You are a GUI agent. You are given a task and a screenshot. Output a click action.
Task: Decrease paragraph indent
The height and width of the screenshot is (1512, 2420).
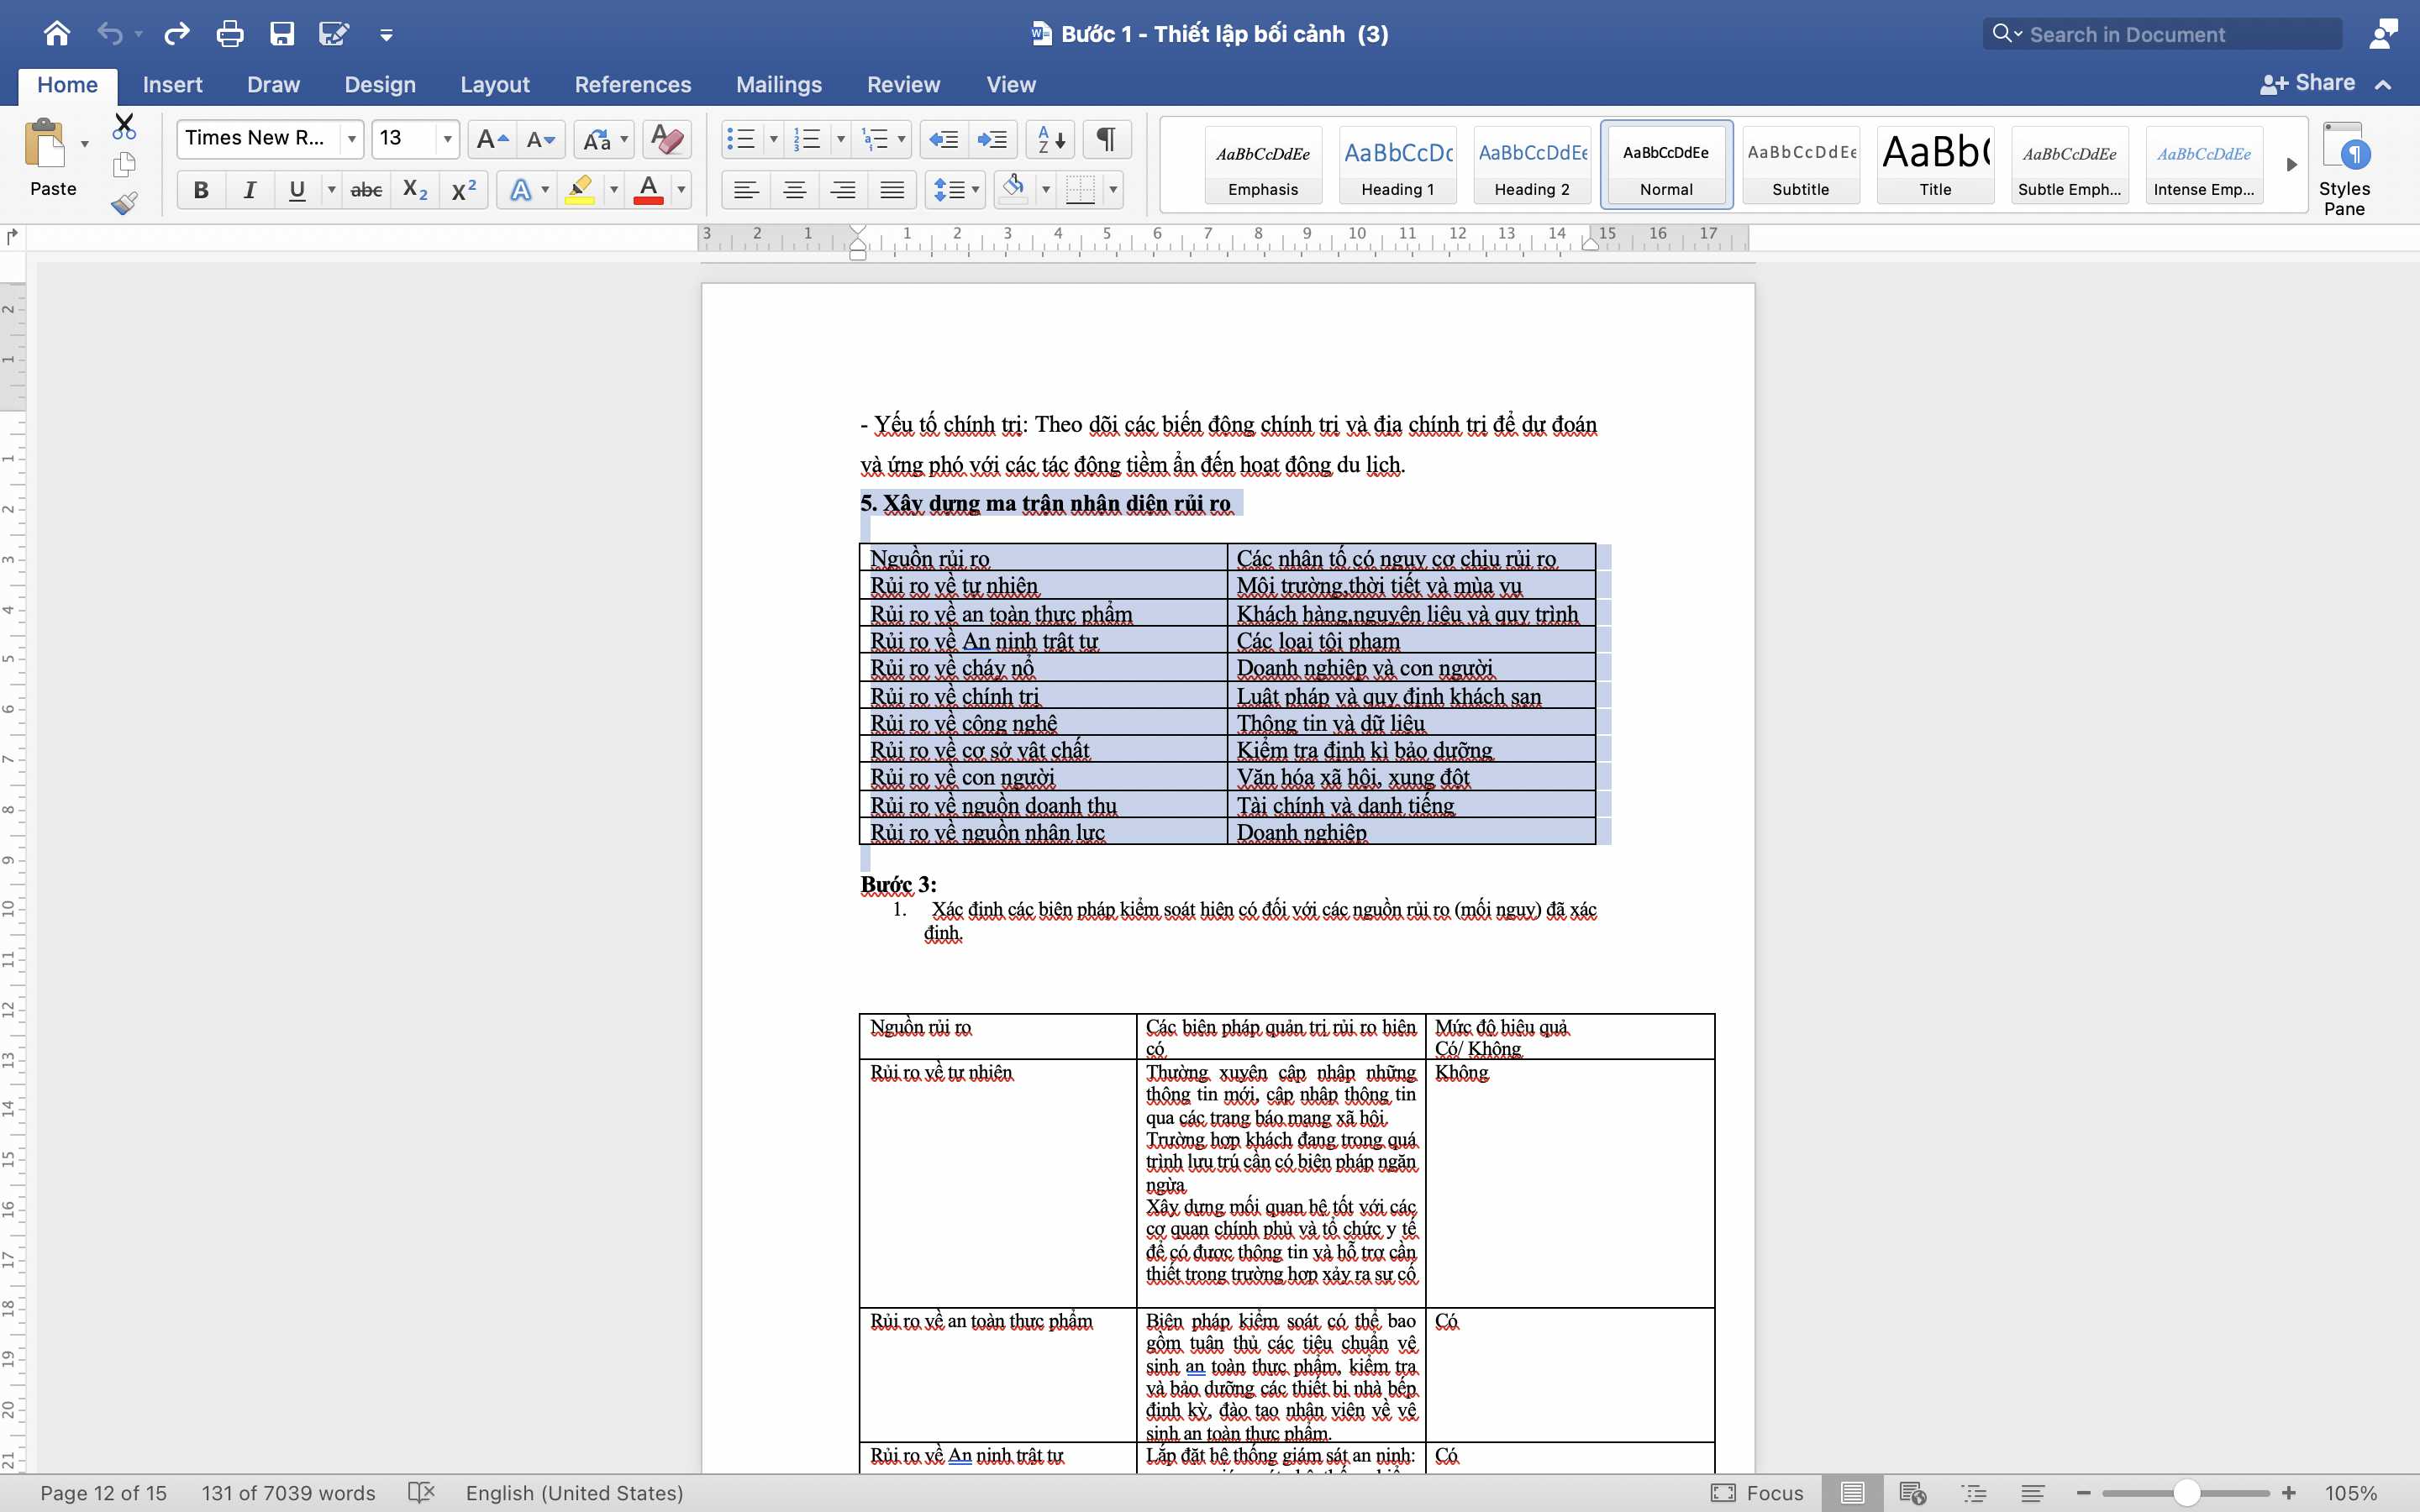point(944,139)
